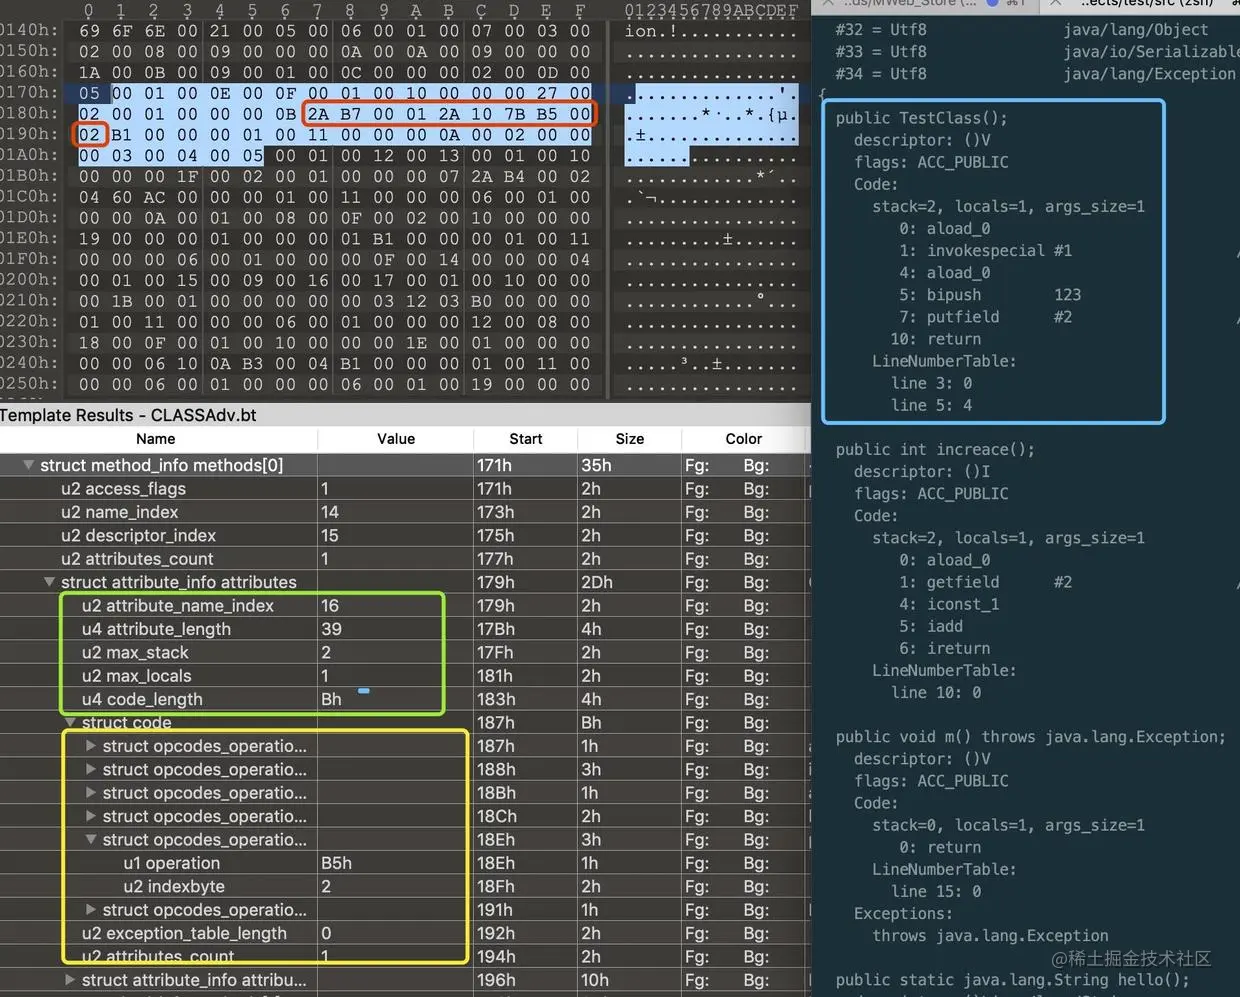Select the u4 code_length row

point(403,699)
